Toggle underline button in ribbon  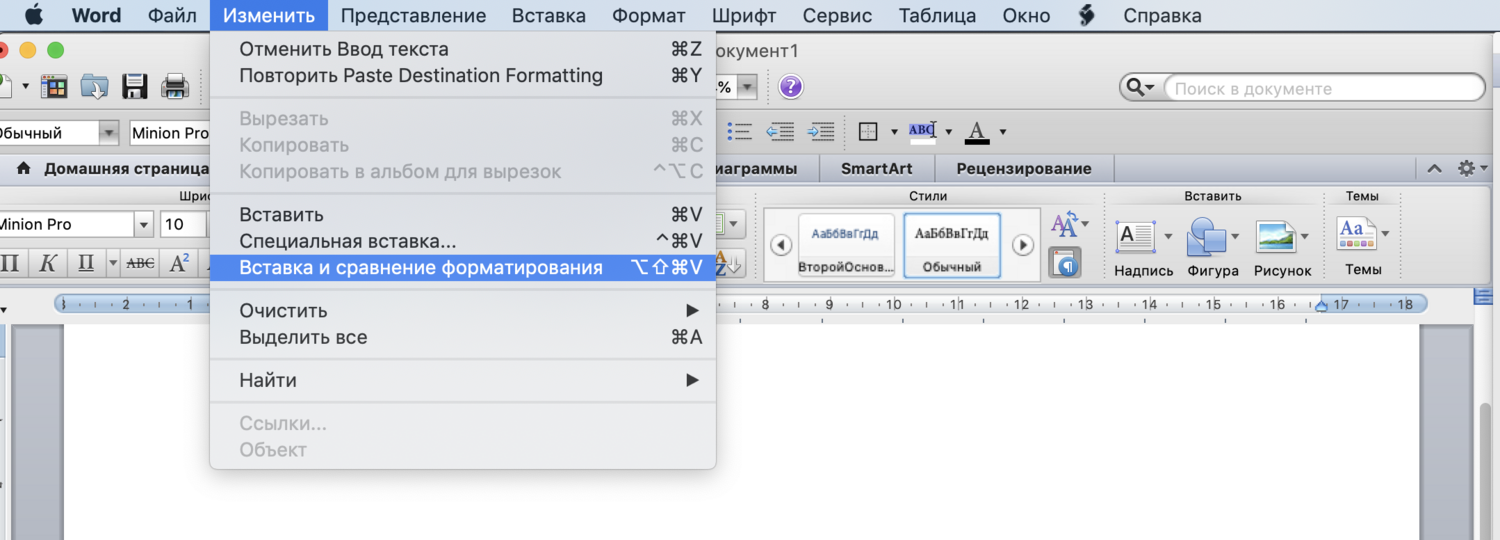point(85,264)
